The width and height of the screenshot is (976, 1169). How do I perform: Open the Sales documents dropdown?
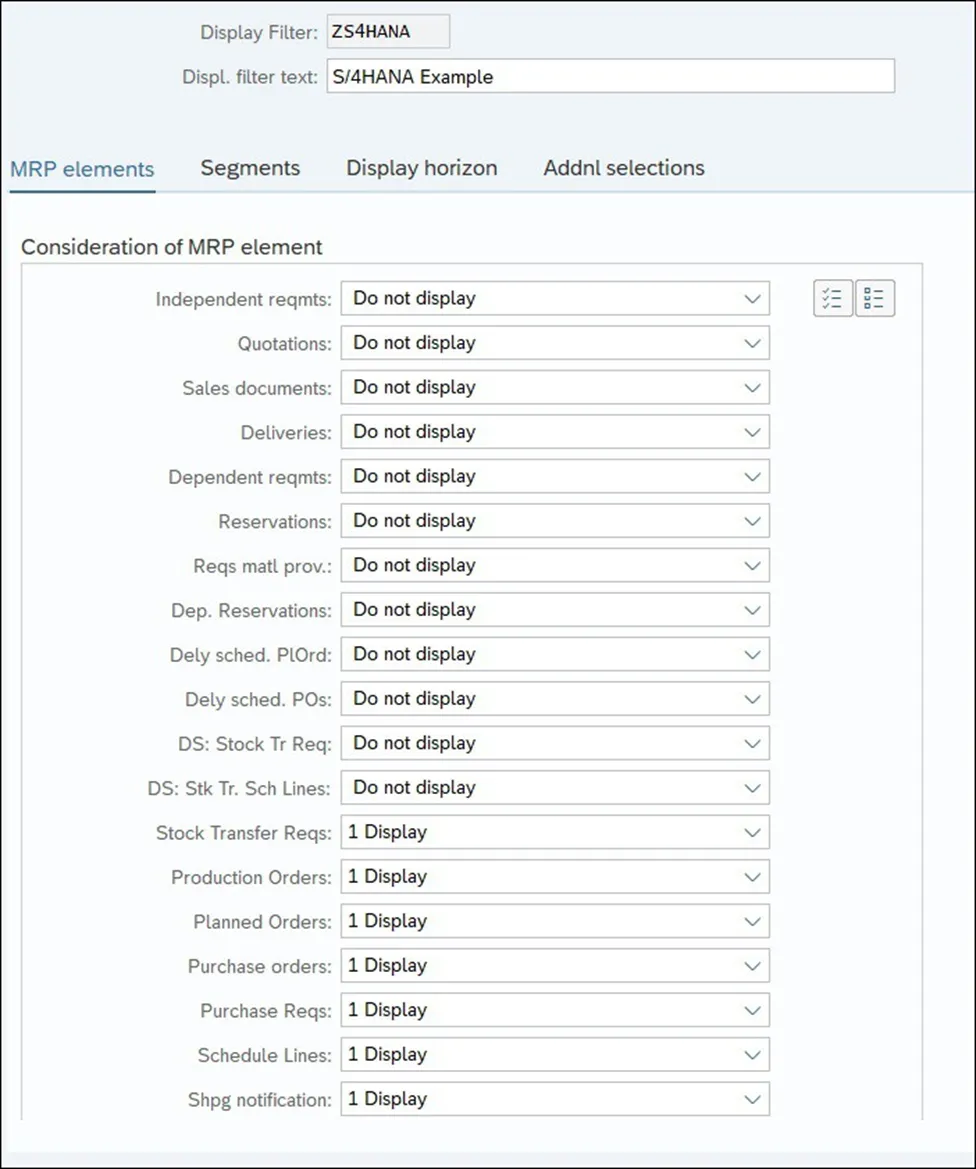pyautogui.click(x=752, y=387)
